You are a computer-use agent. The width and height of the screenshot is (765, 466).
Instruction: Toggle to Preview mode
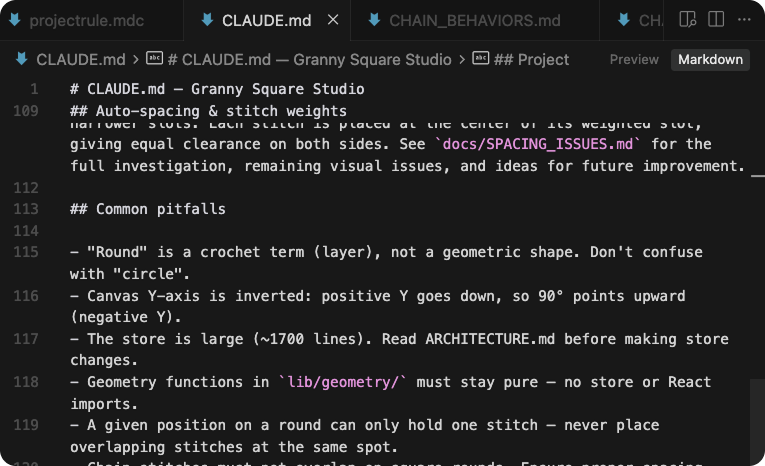click(634, 59)
